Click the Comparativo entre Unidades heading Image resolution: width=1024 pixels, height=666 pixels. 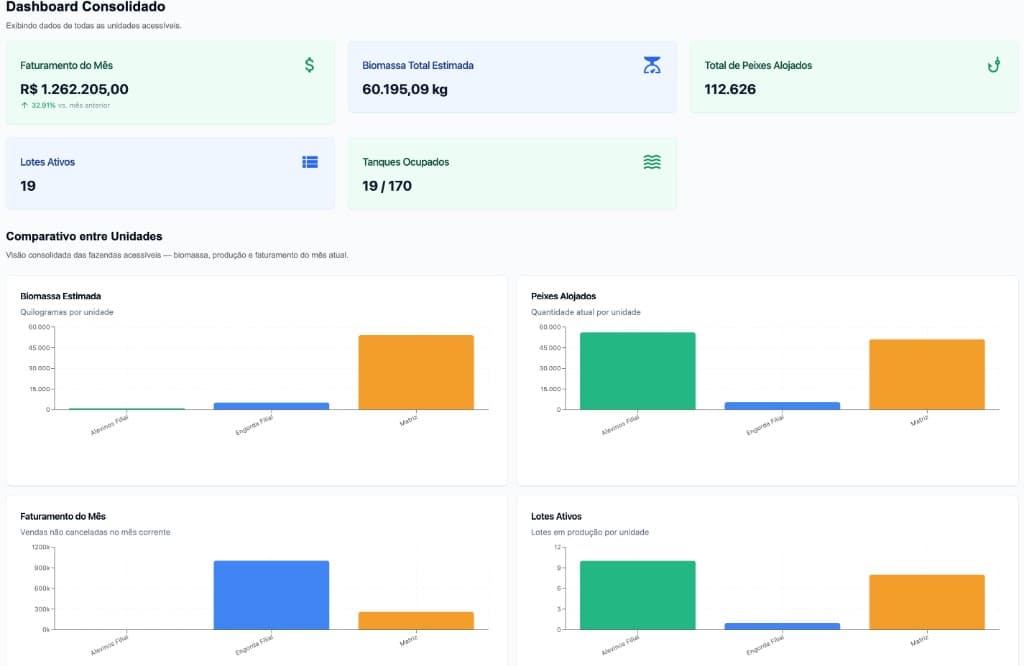84,236
